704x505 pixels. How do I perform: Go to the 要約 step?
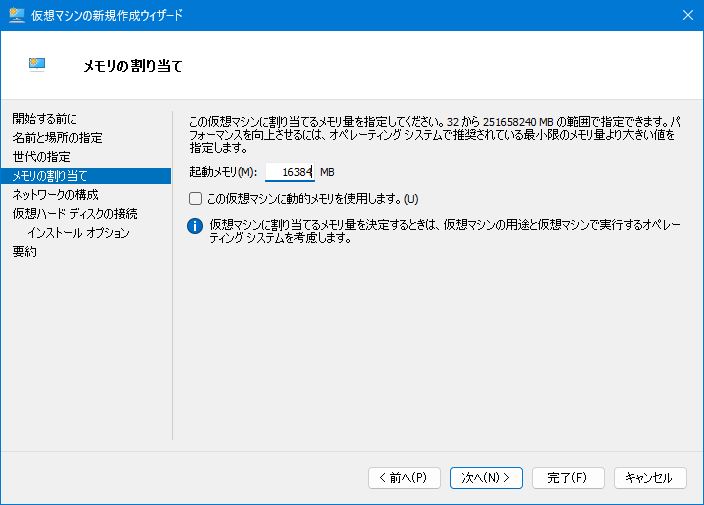25,251
